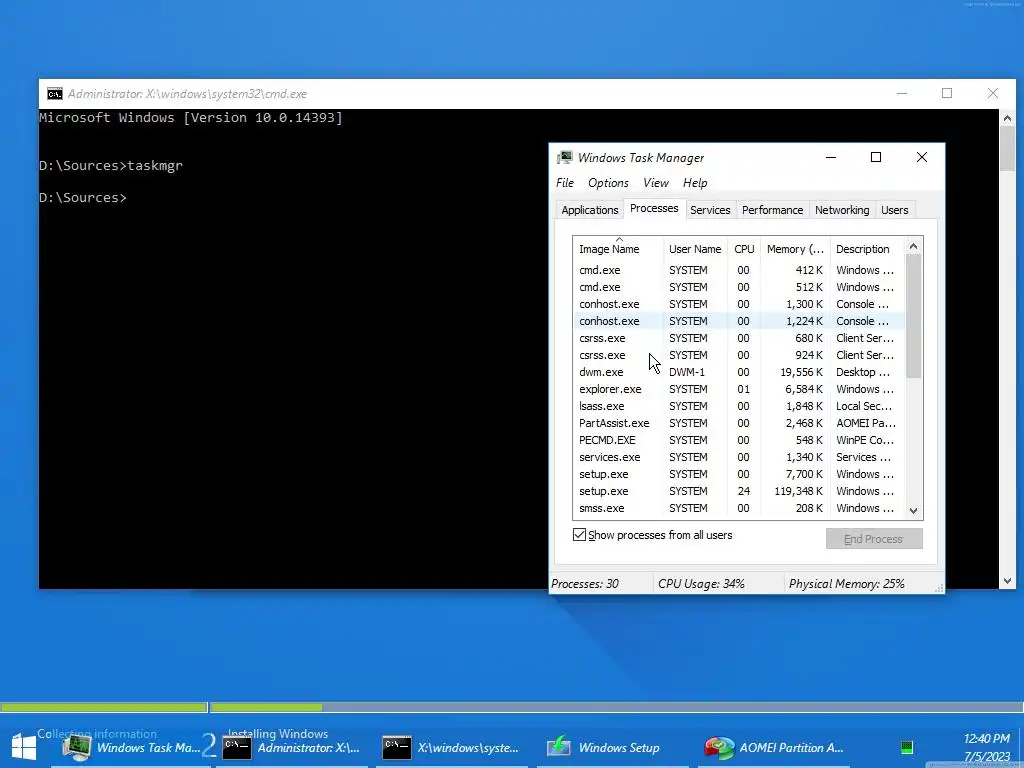
Task: Click Processes: 30 status entry
Action: 584,584
